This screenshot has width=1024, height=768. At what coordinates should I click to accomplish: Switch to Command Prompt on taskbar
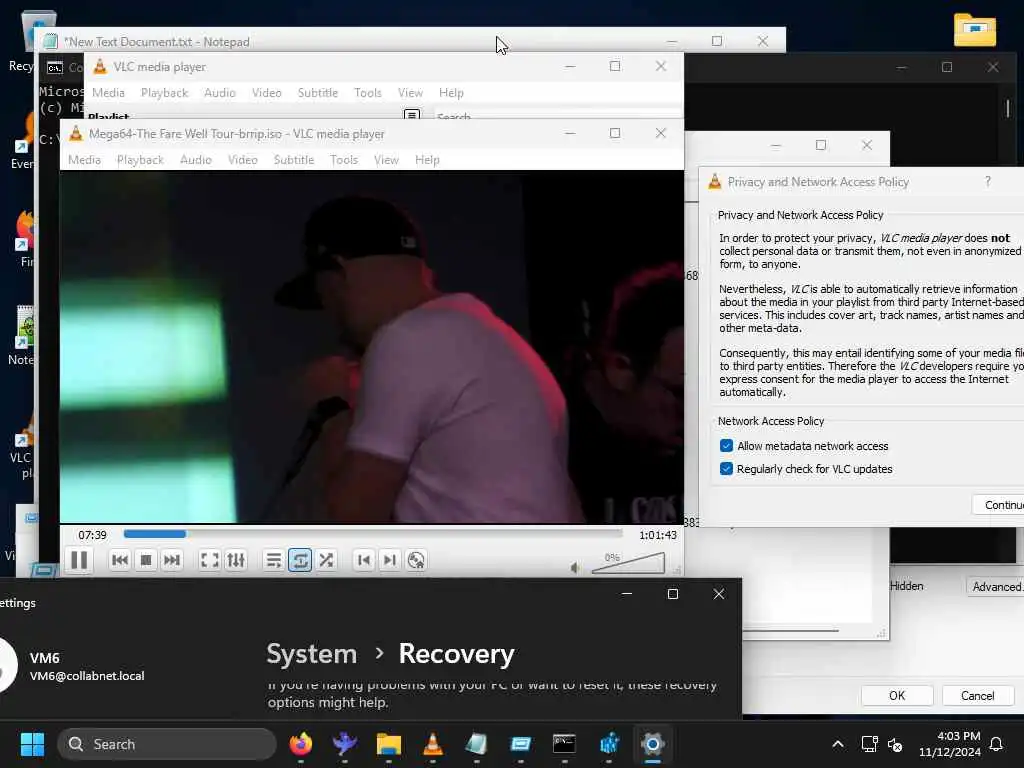point(564,744)
